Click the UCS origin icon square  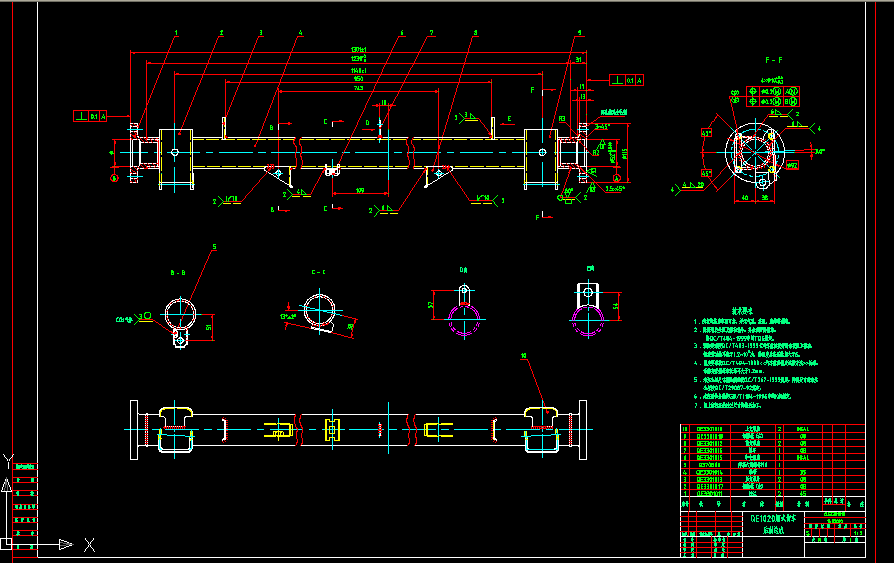[7, 544]
